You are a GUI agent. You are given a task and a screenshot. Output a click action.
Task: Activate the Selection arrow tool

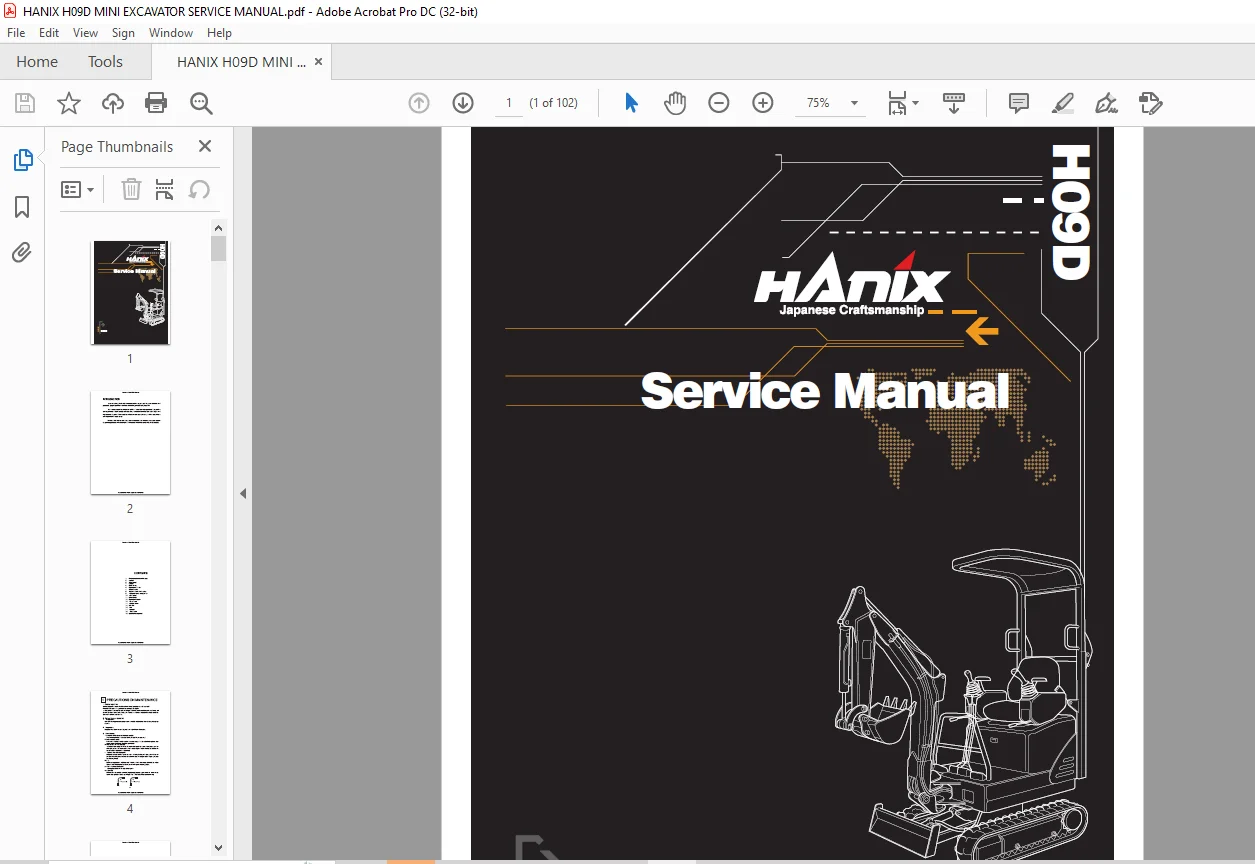coord(631,103)
